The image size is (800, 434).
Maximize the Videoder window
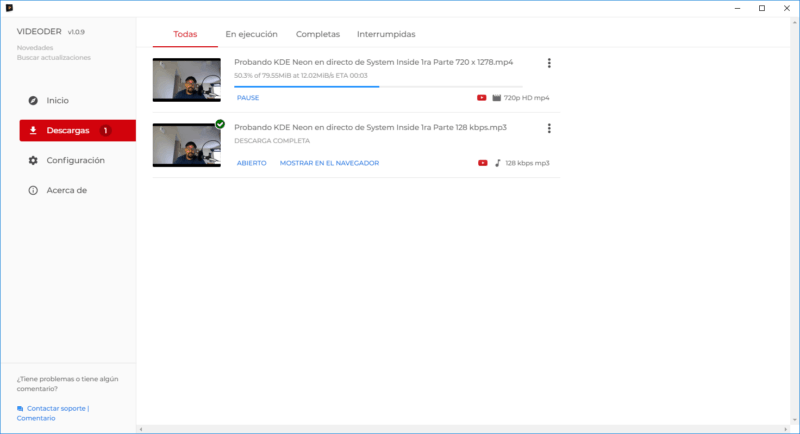[x=762, y=8]
